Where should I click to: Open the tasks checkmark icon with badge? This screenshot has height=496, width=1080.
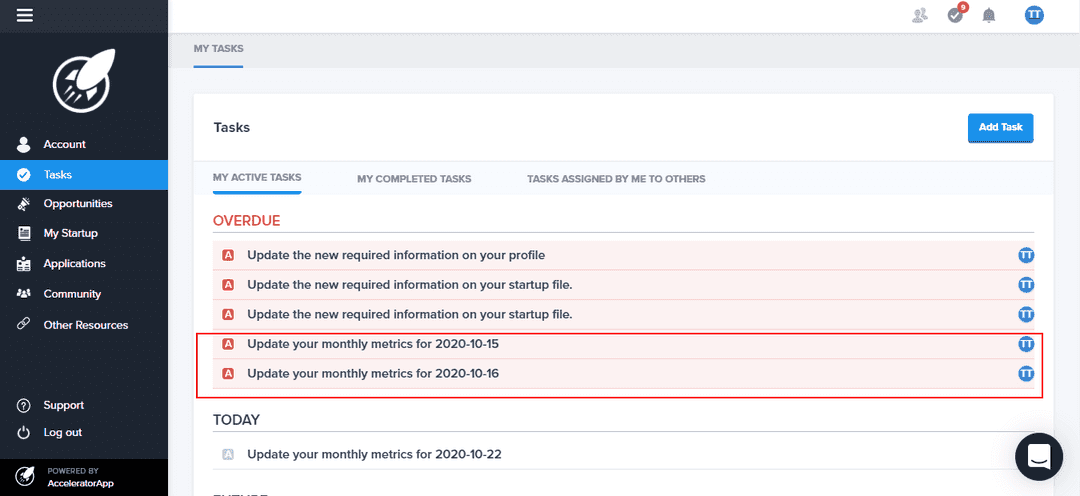[x=956, y=15]
